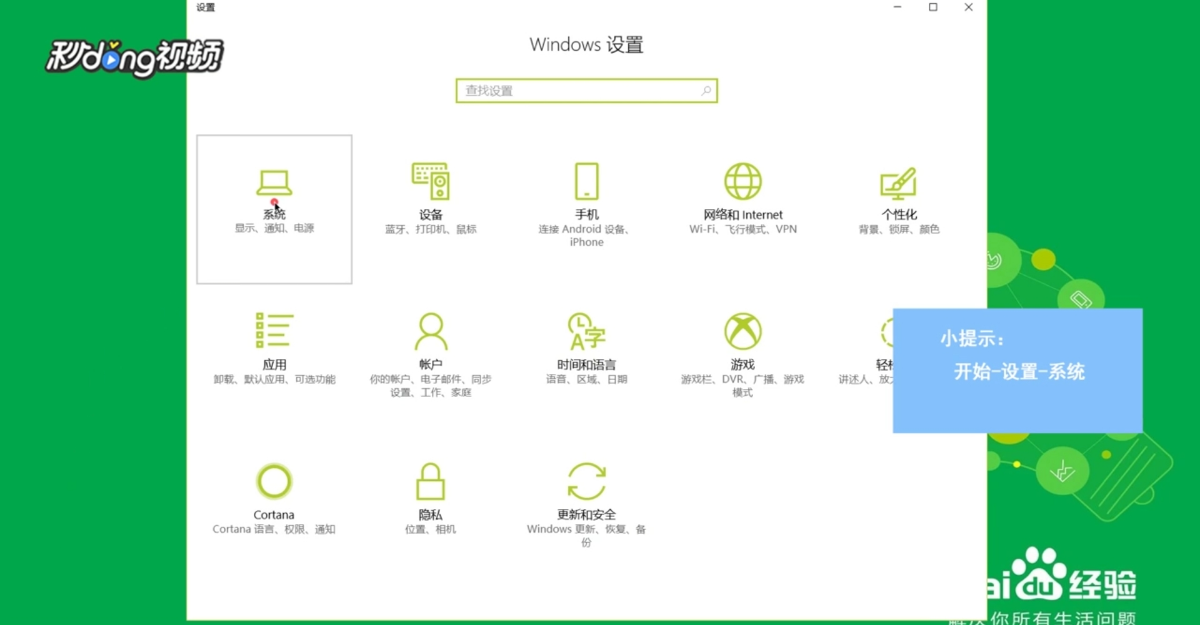Select the 个性化 label text
Screen dimensions: 1200x625
click(x=899, y=215)
